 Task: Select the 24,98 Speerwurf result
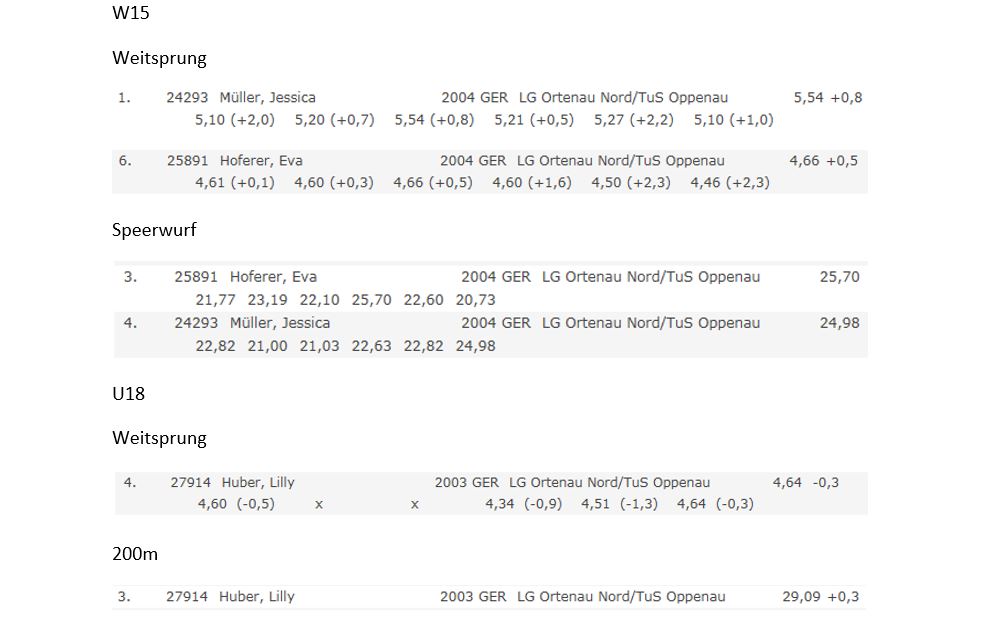point(840,324)
